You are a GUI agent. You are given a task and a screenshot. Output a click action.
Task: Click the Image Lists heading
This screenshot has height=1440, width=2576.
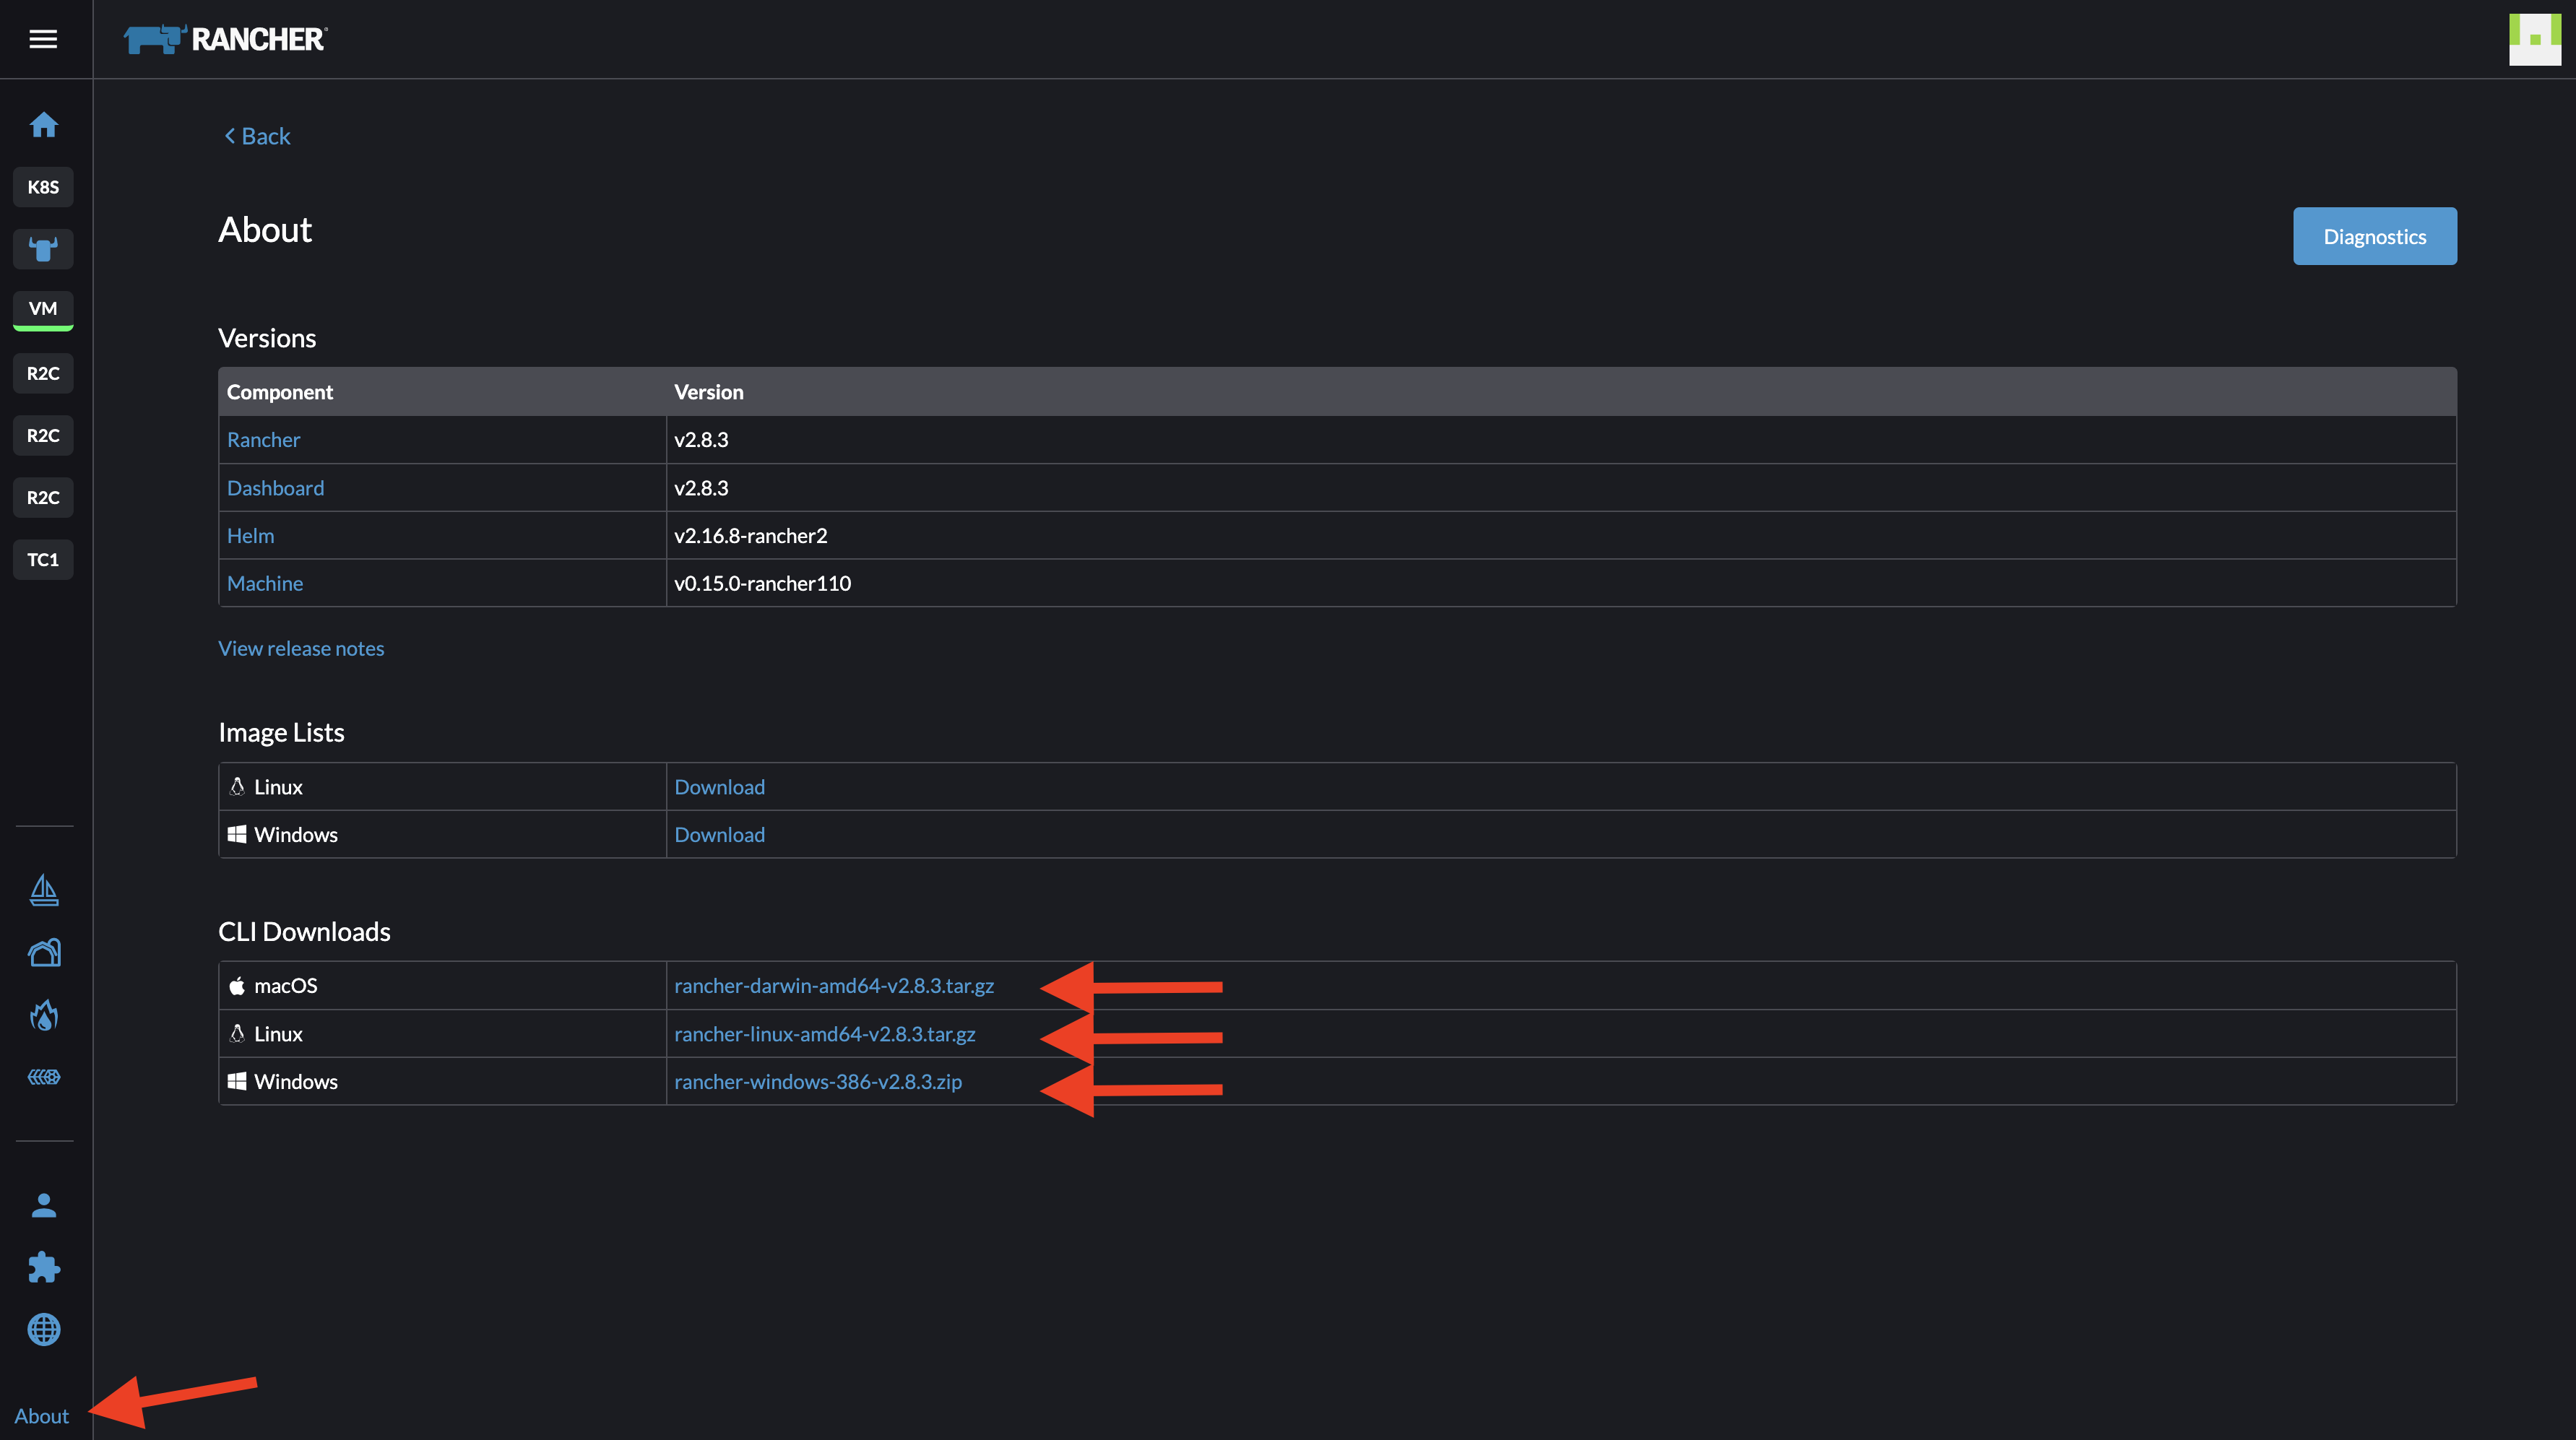tap(281, 732)
